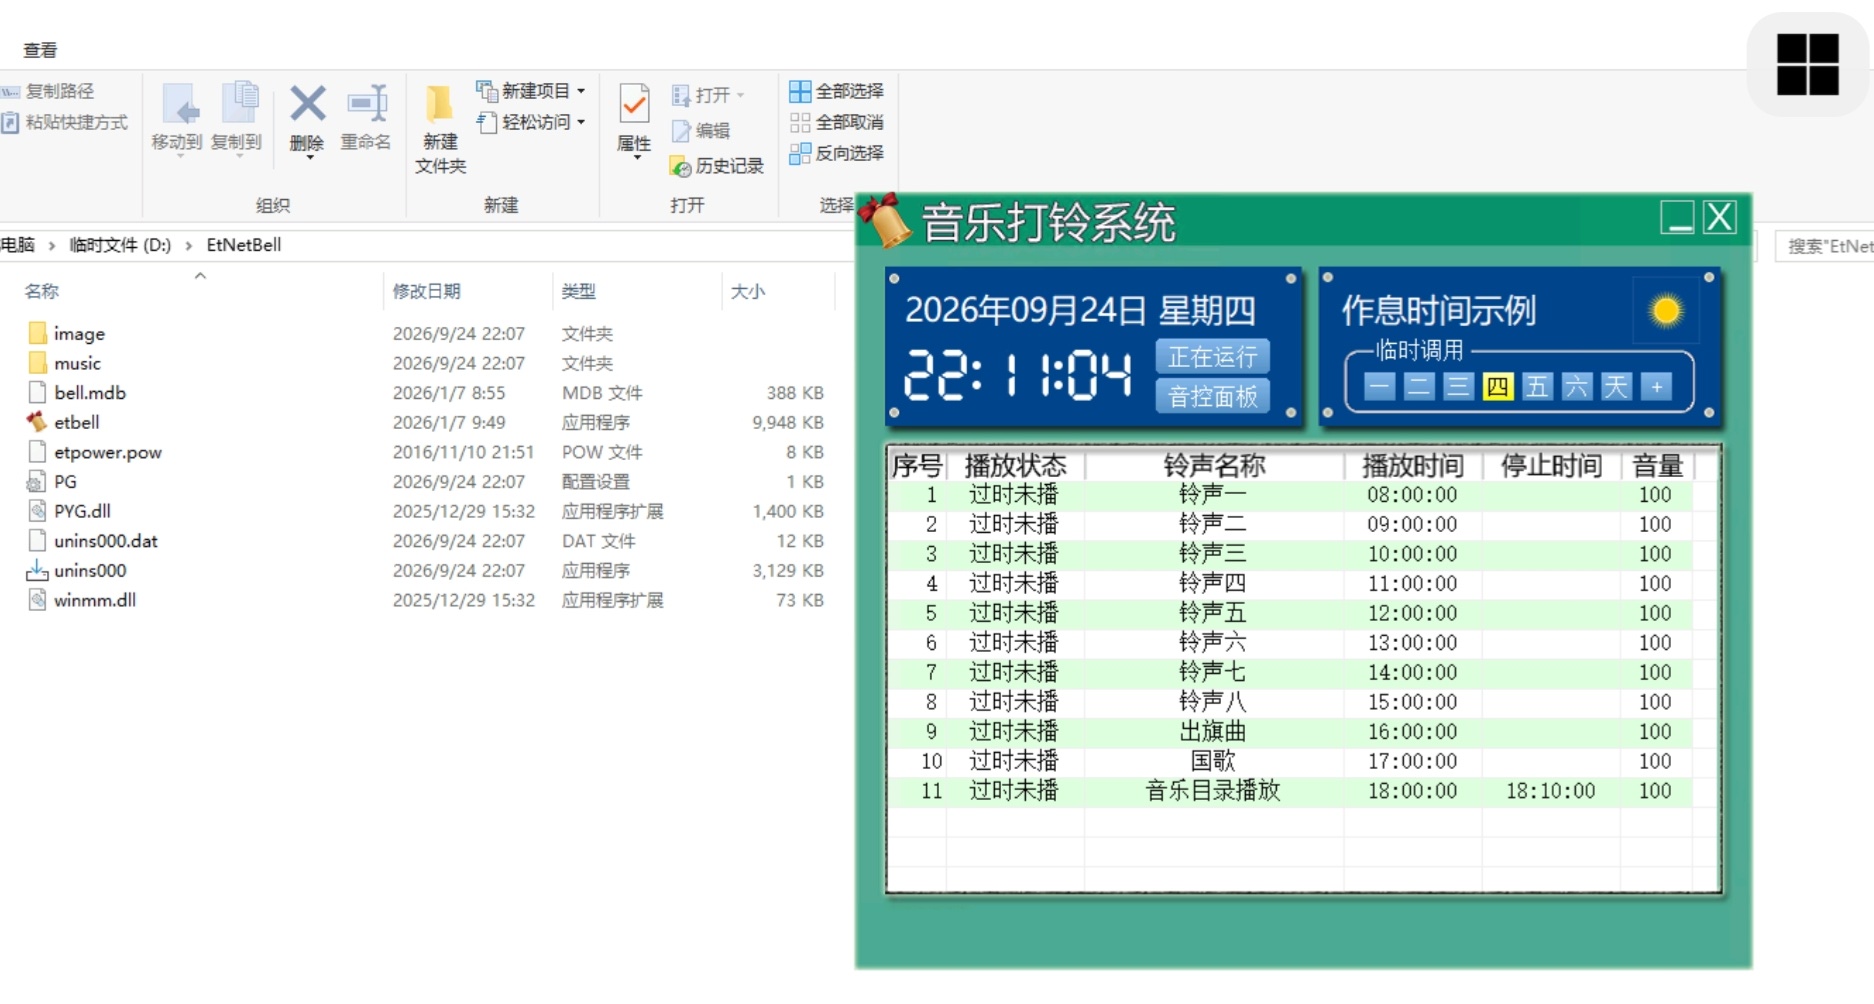Click the search EtNetBell input box

point(1825,246)
